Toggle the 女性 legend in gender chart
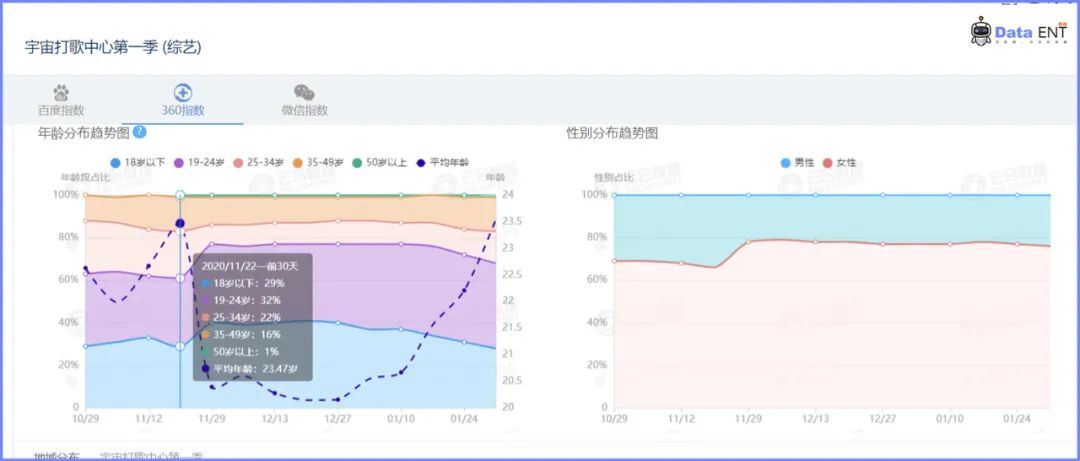The height and width of the screenshot is (461, 1080). click(840, 163)
